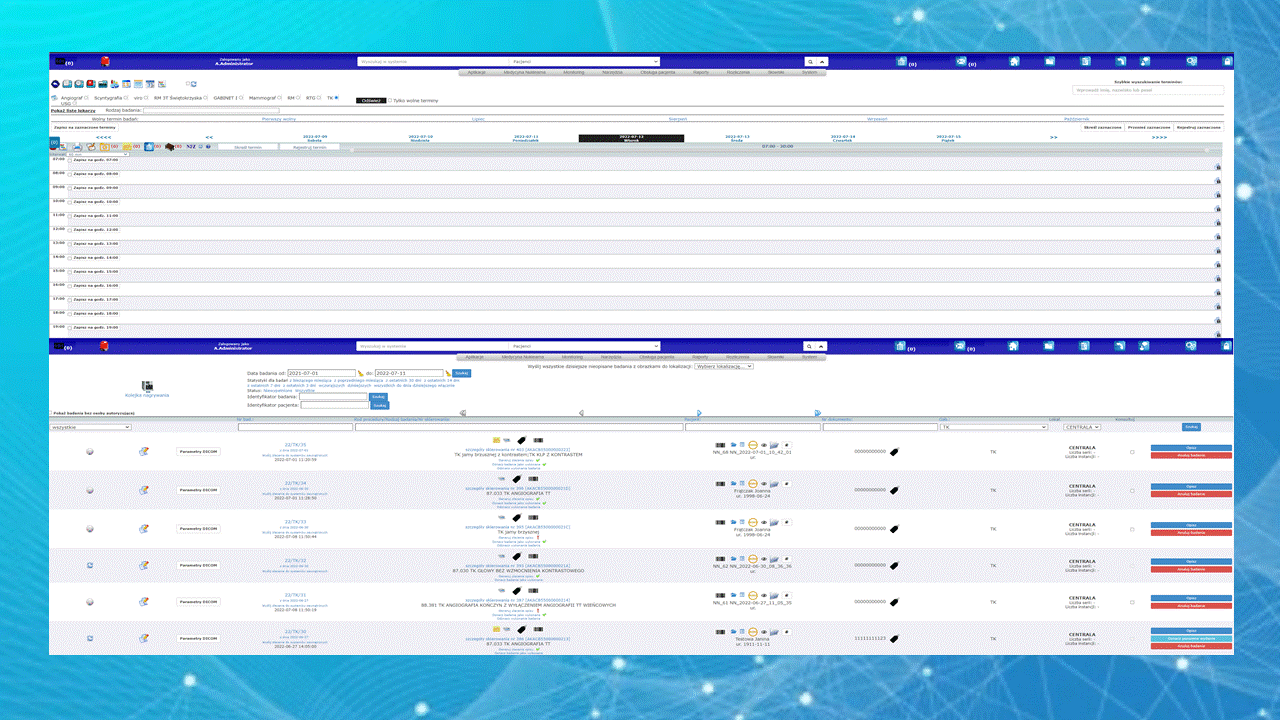The height and width of the screenshot is (720, 1280).
Task: Click the Odśwież button
Action: pos(369,100)
